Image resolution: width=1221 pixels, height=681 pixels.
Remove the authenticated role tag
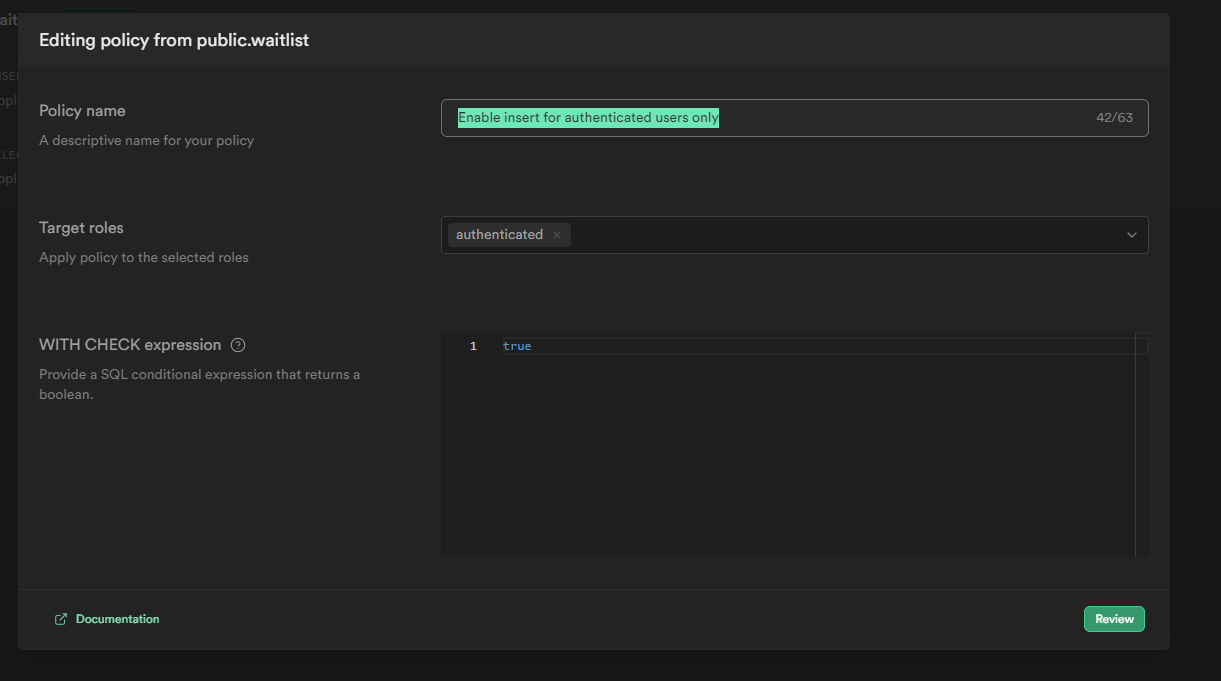pyautogui.click(x=557, y=235)
